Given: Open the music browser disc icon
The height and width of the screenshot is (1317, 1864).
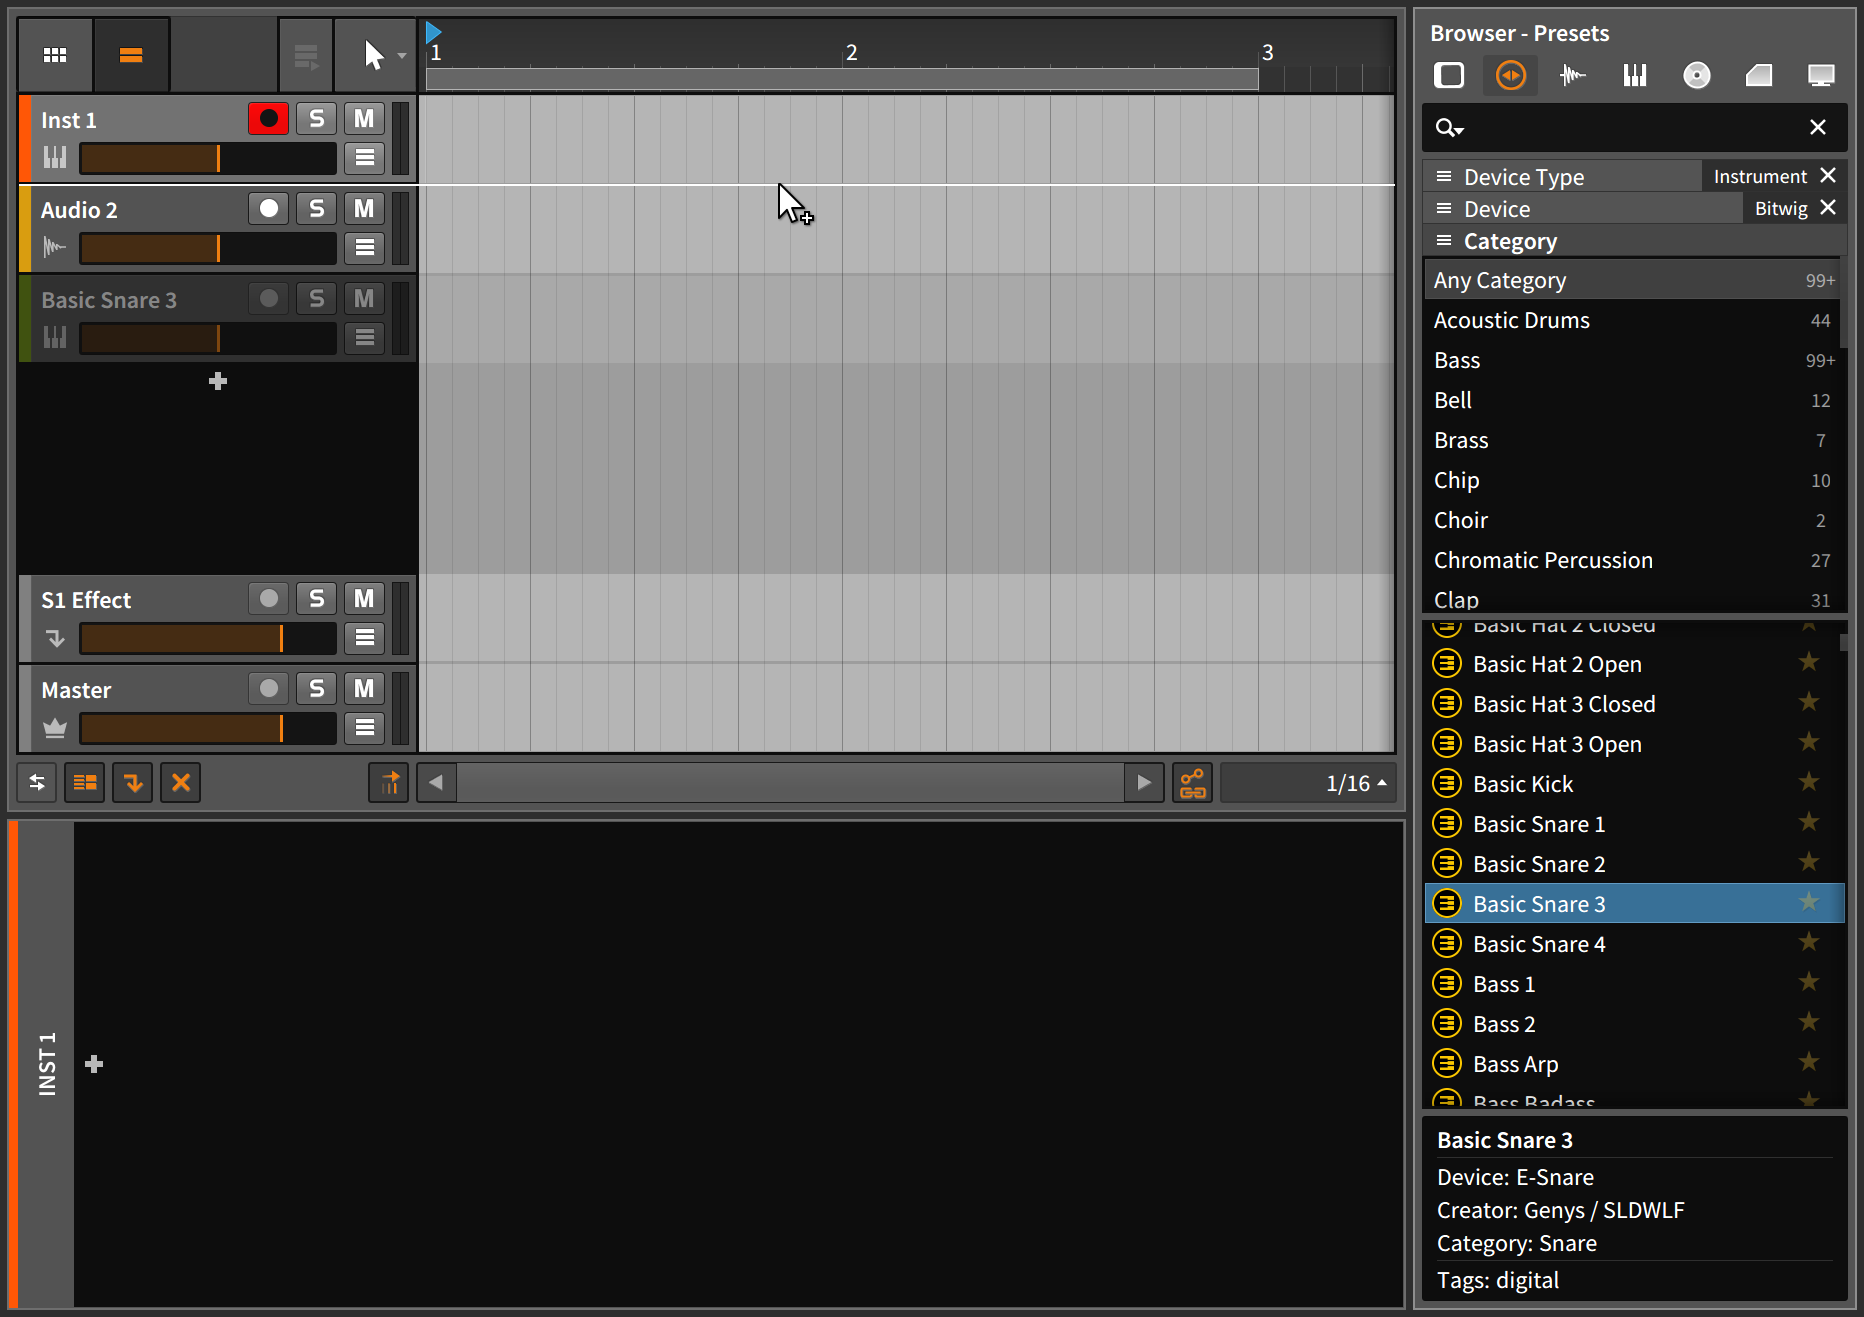Looking at the screenshot, I should click(x=1696, y=76).
